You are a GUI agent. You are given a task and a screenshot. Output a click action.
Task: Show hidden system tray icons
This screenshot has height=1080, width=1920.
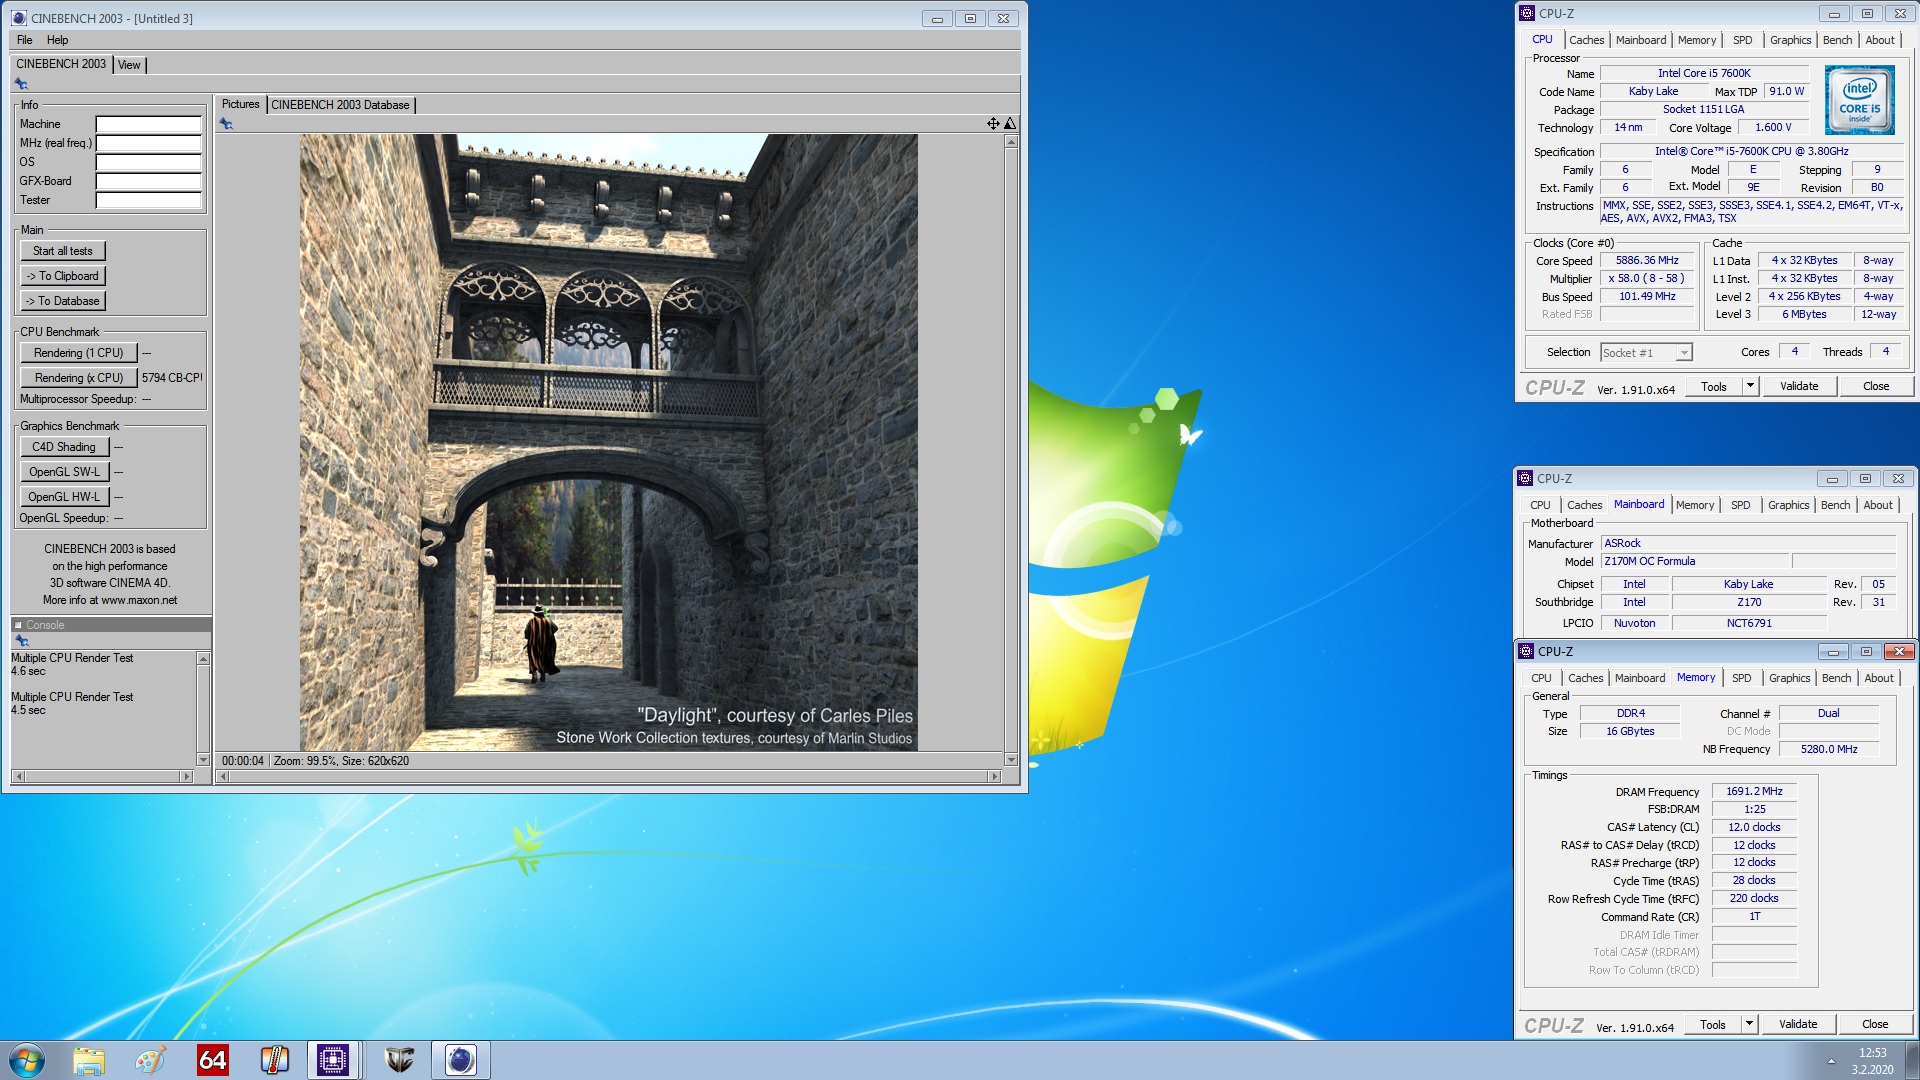[x=1831, y=1061]
